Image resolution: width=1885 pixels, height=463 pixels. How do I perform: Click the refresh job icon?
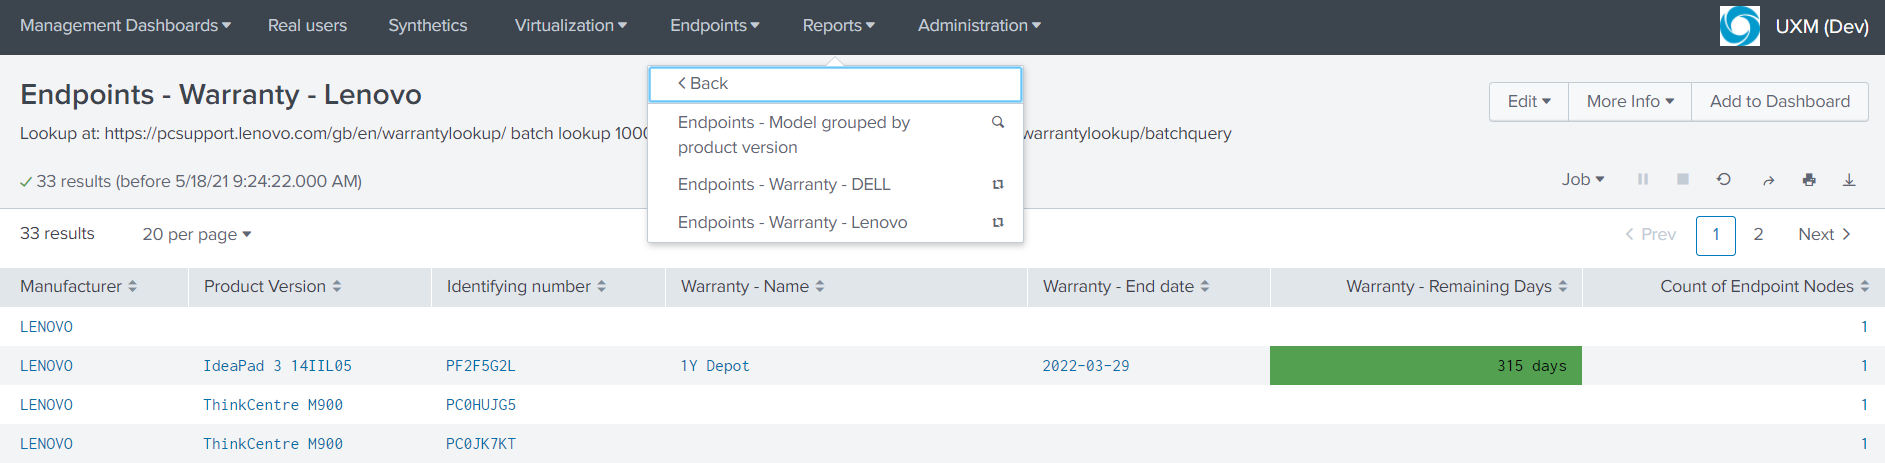(1723, 179)
